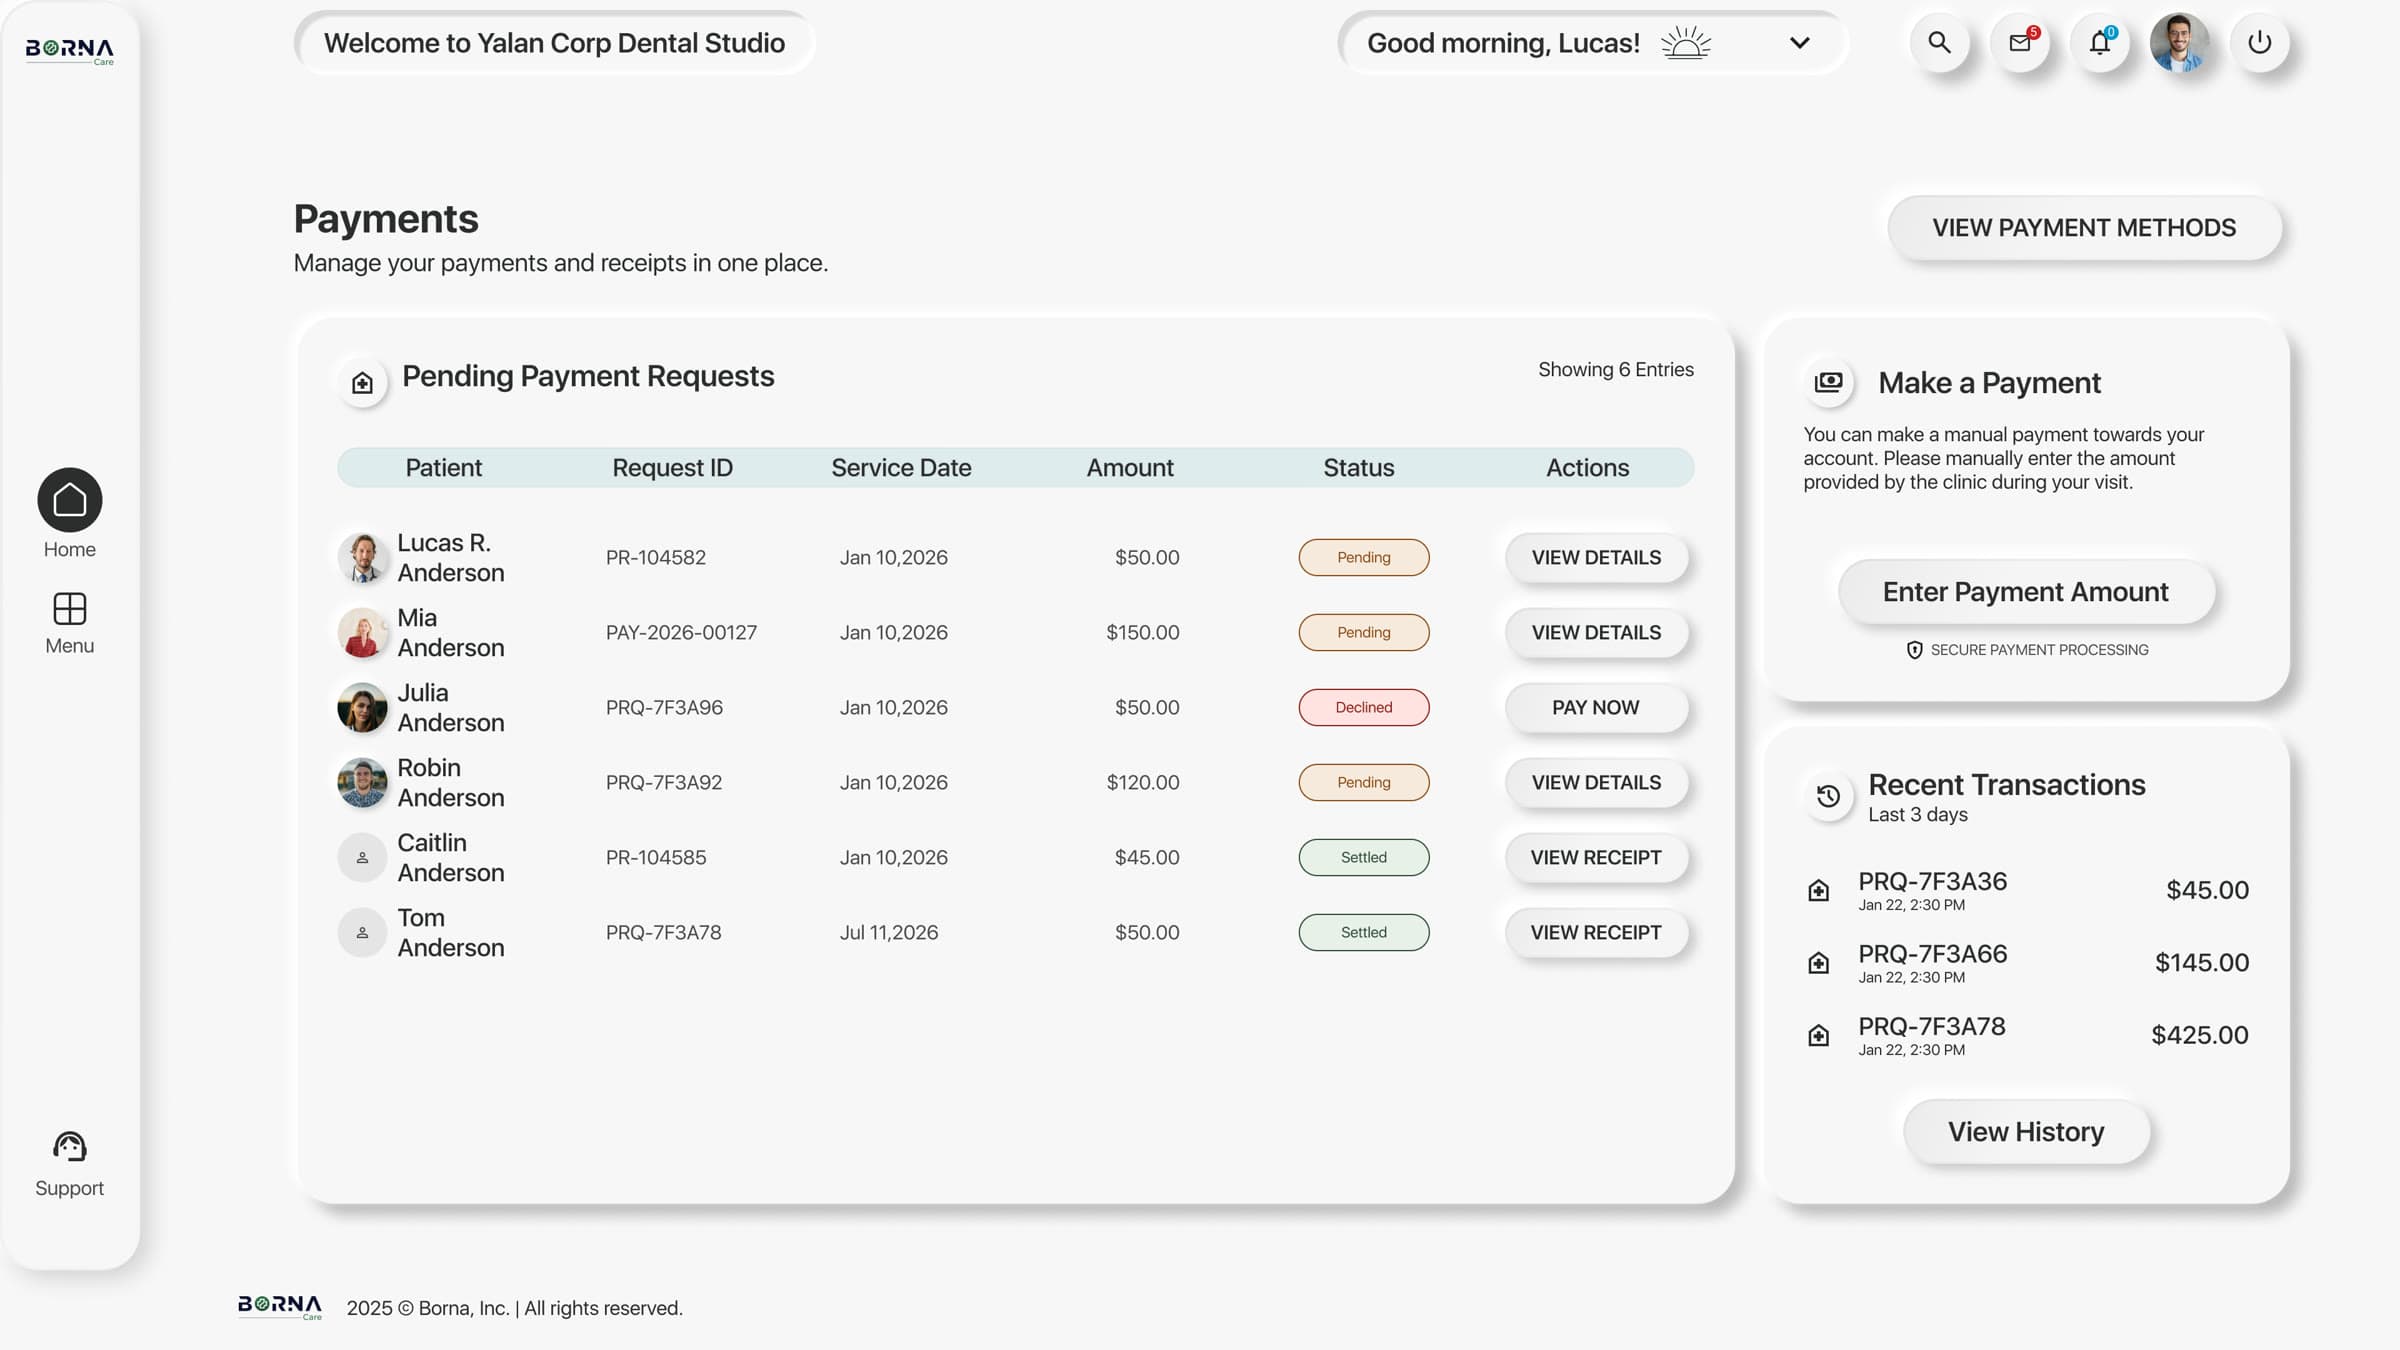Pay now for Julia Anderson's request
The image size is (2400, 1350).
[x=1596, y=708]
